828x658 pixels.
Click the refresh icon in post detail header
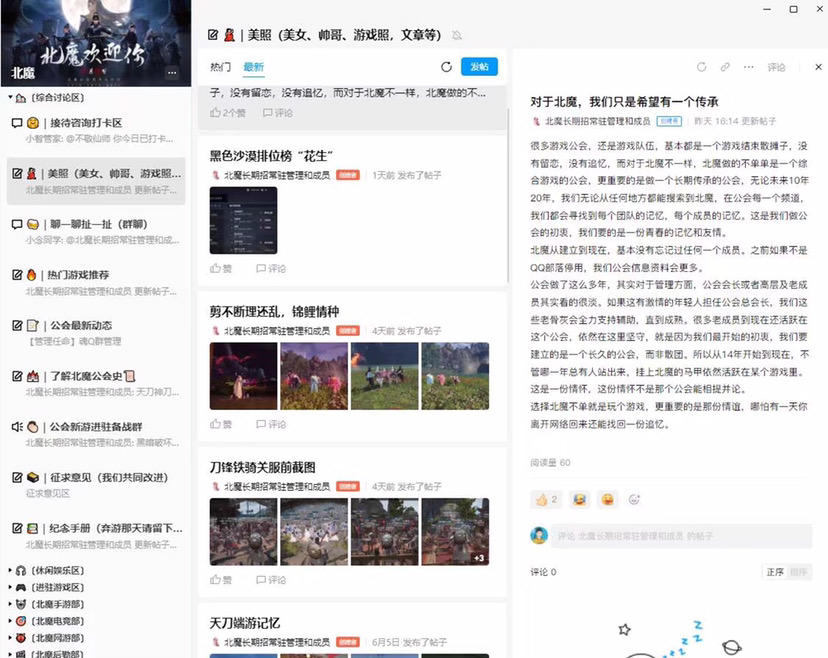701,67
